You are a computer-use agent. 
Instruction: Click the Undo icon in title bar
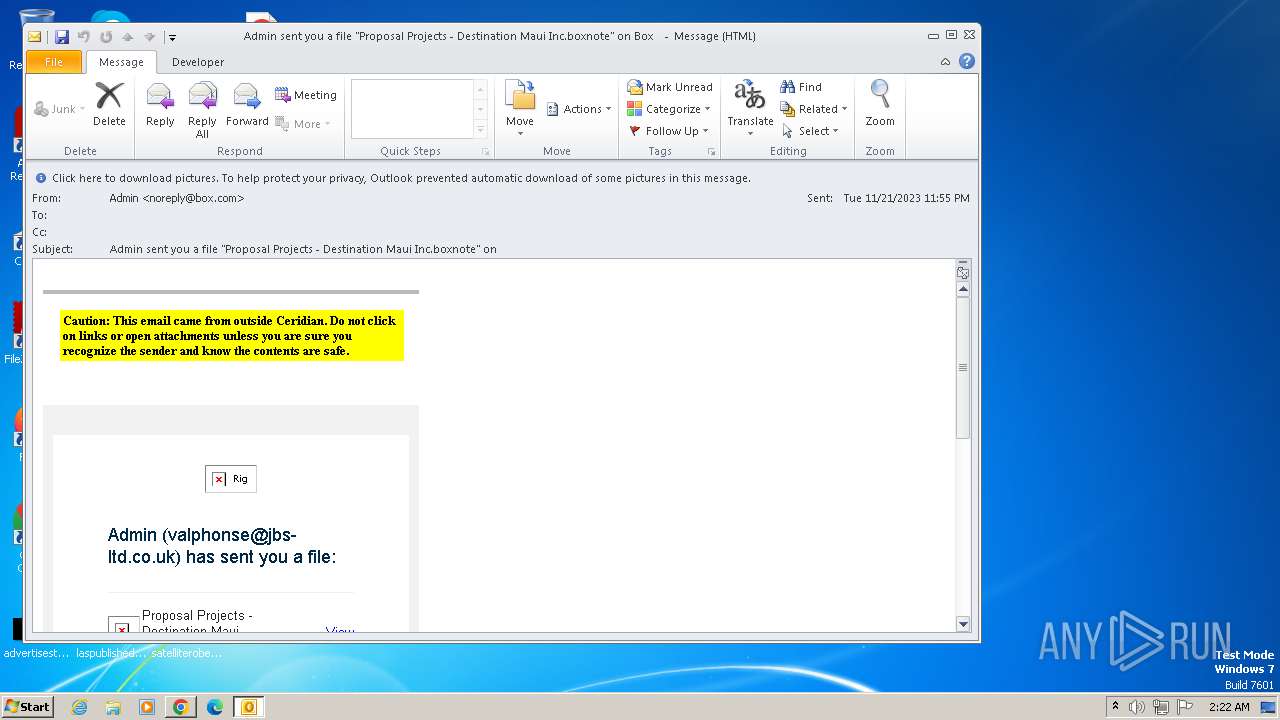[84, 37]
